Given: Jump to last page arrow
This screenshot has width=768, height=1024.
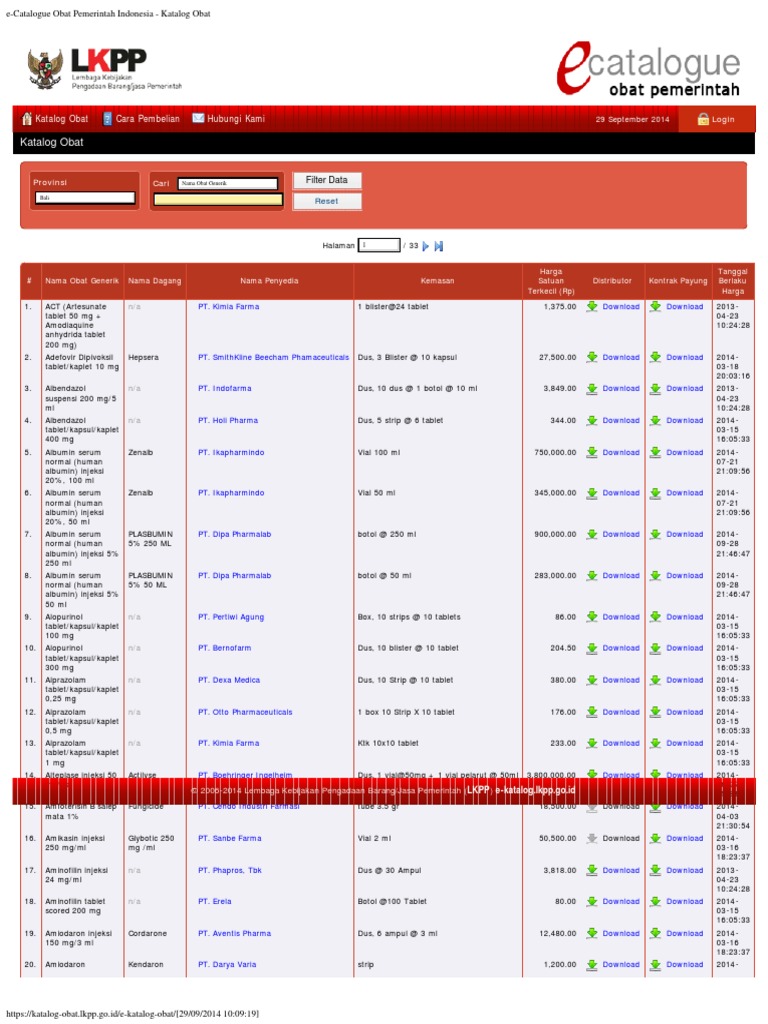Looking at the screenshot, I should tap(439, 246).
